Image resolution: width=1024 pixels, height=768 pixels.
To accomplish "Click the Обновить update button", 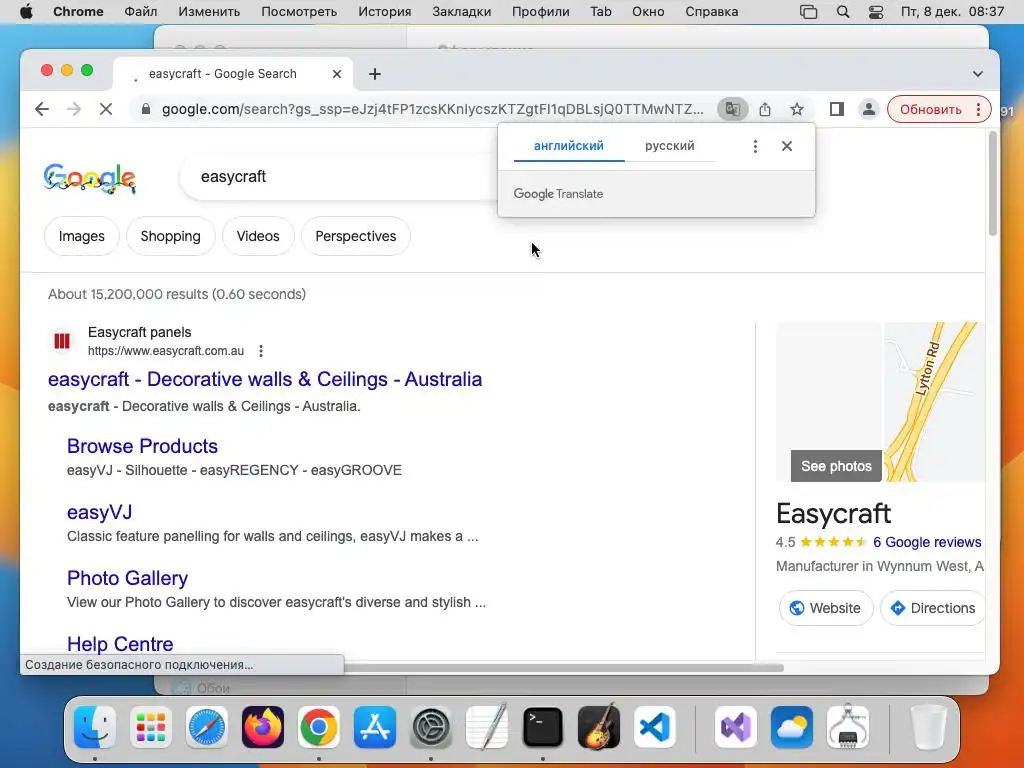I will [931, 109].
